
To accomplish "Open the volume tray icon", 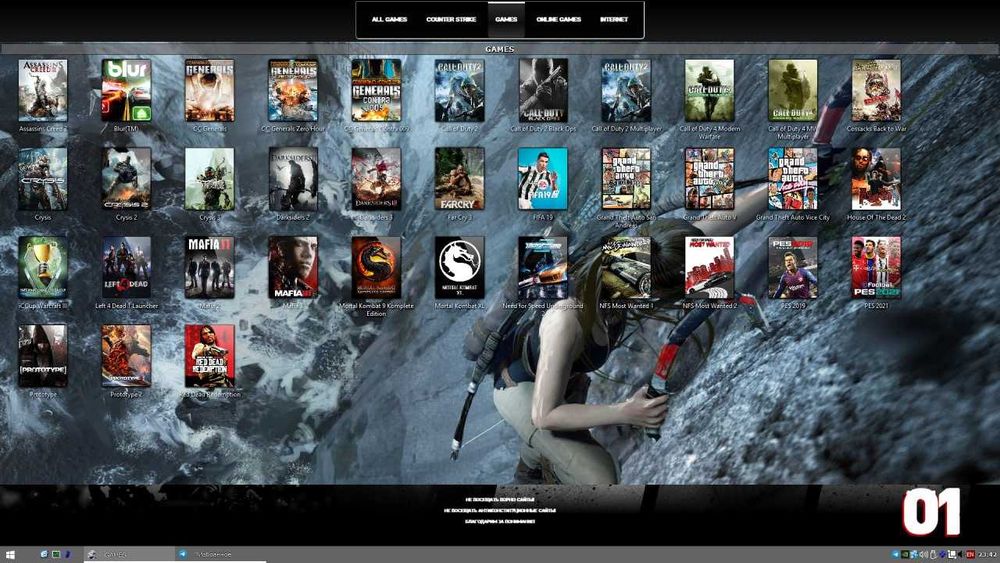I will [x=923, y=555].
